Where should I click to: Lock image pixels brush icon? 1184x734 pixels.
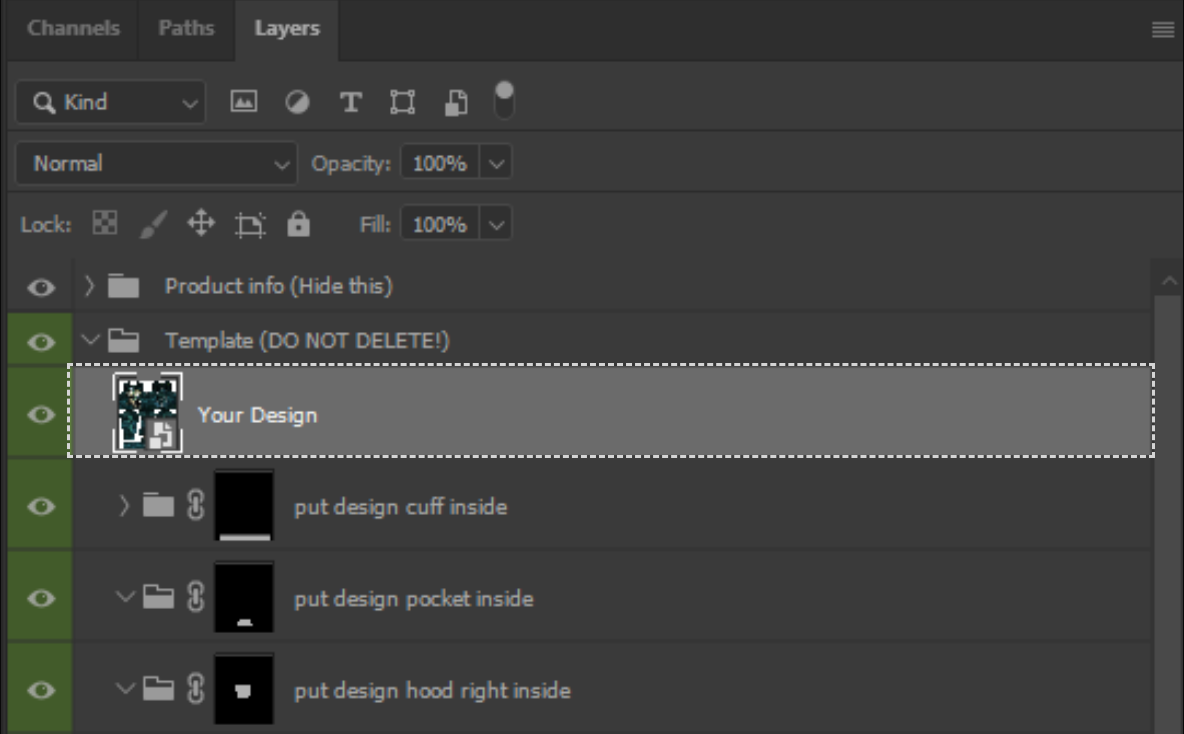(153, 224)
